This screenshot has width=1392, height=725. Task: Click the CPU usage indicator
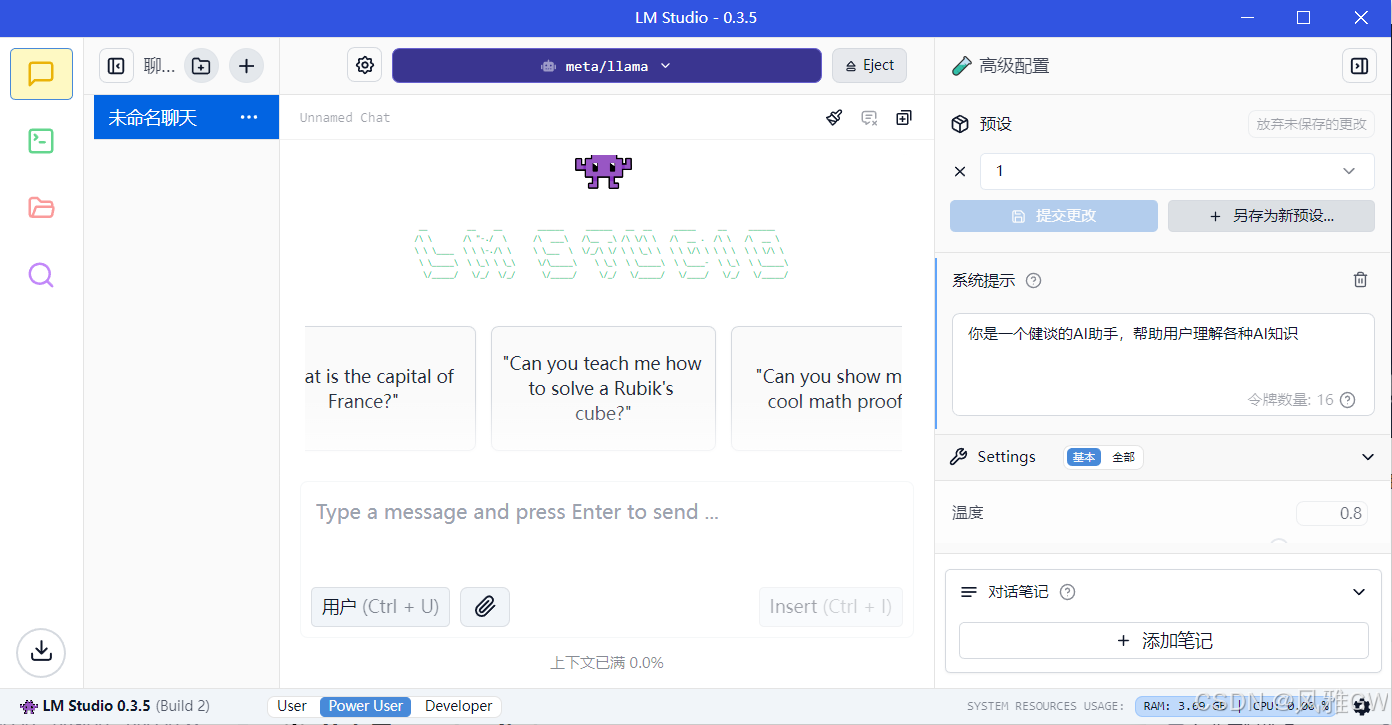pyautogui.click(x=1292, y=706)
